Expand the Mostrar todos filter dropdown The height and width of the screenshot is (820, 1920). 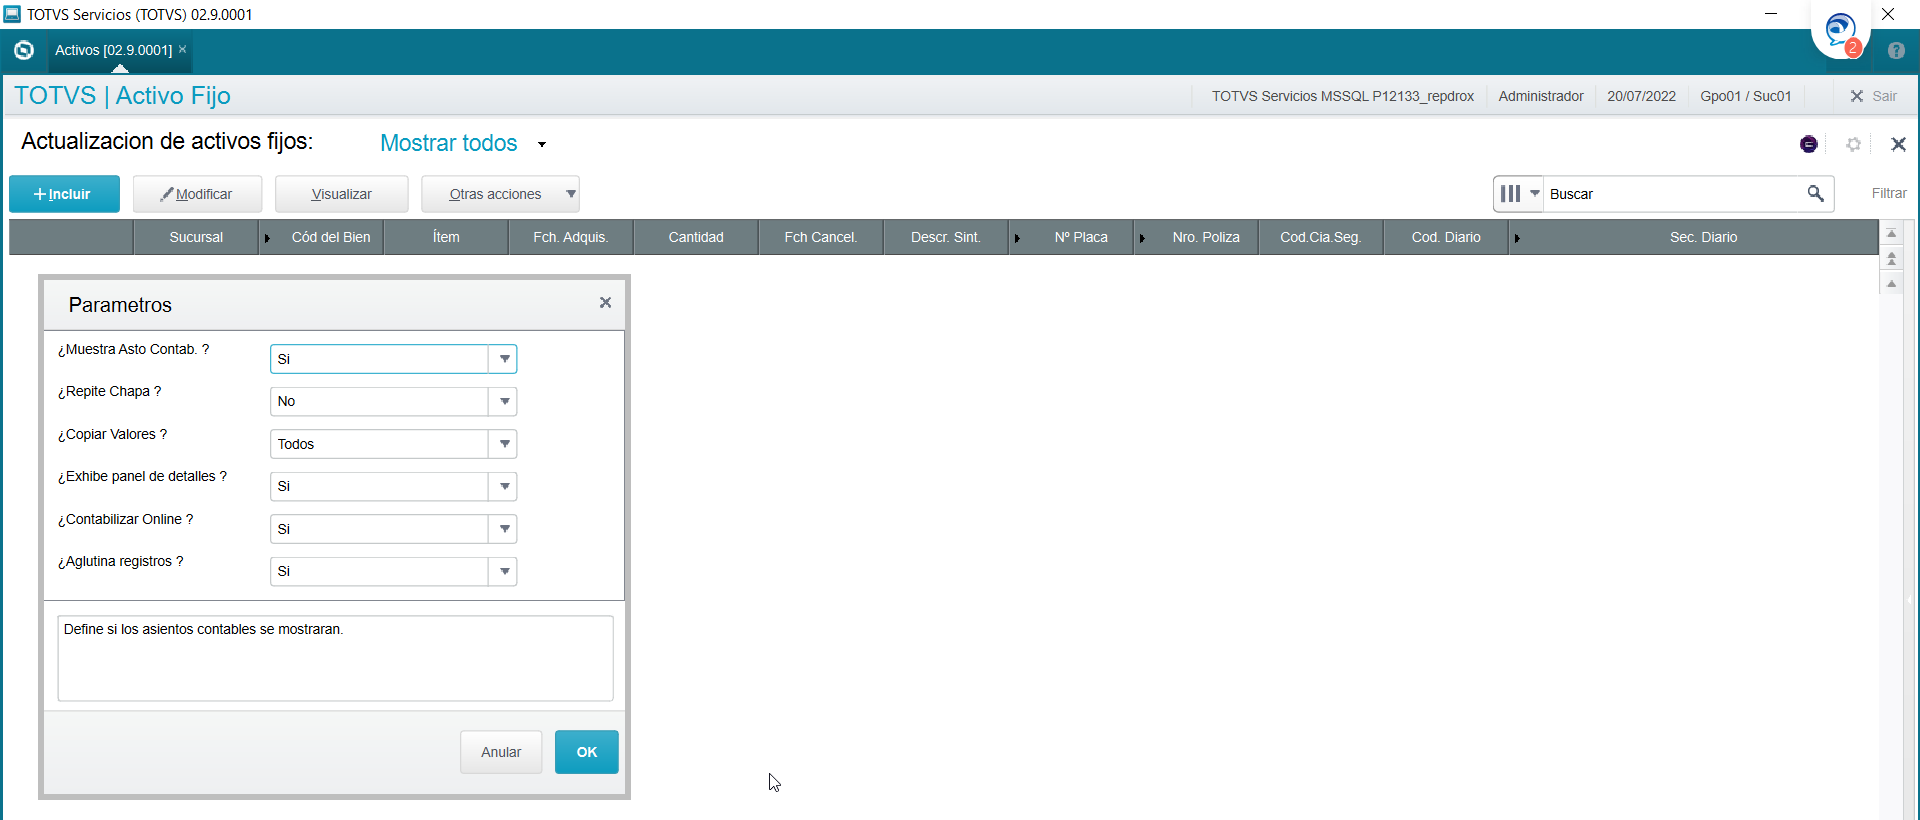coord(542,144)
